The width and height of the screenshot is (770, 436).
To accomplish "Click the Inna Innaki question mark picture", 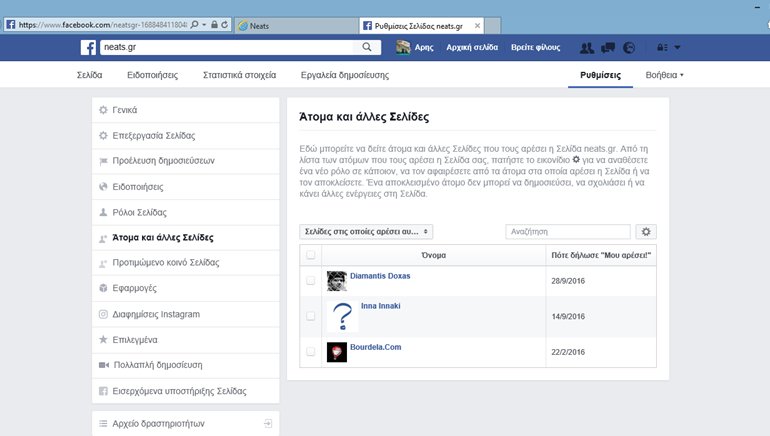I will point(342,316).
